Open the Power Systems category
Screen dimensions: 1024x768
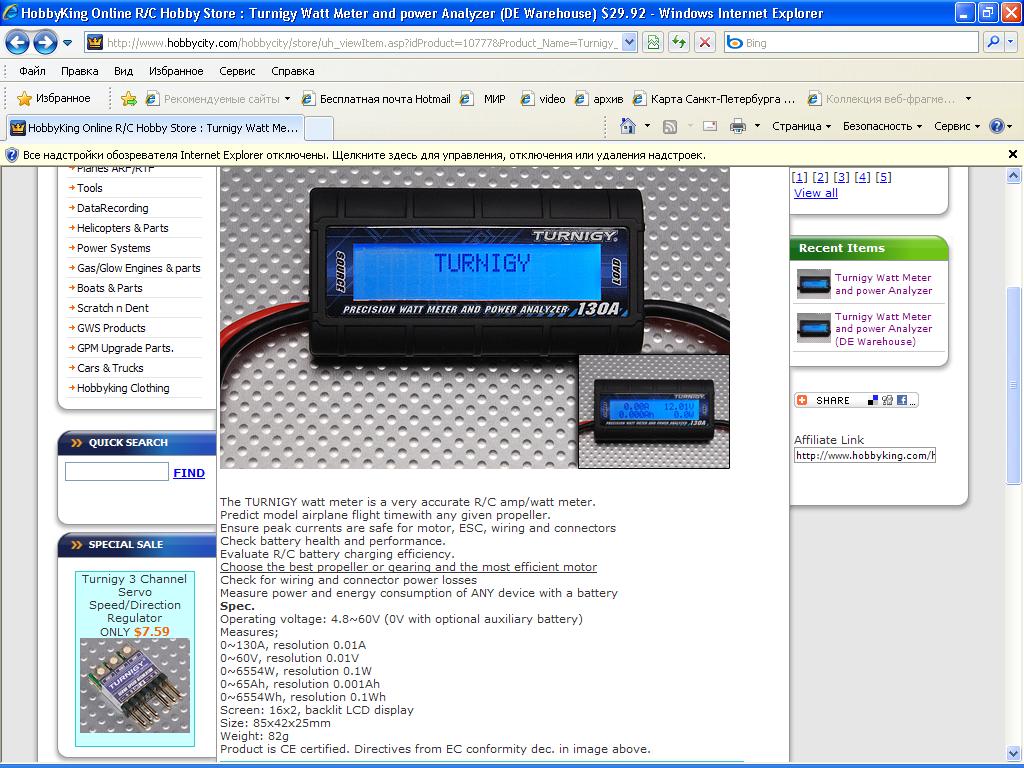114,248
